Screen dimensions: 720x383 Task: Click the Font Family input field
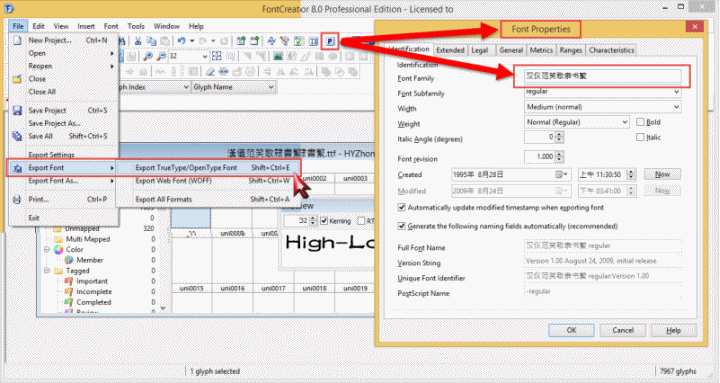pyautogui.click(x=602, y=76)
